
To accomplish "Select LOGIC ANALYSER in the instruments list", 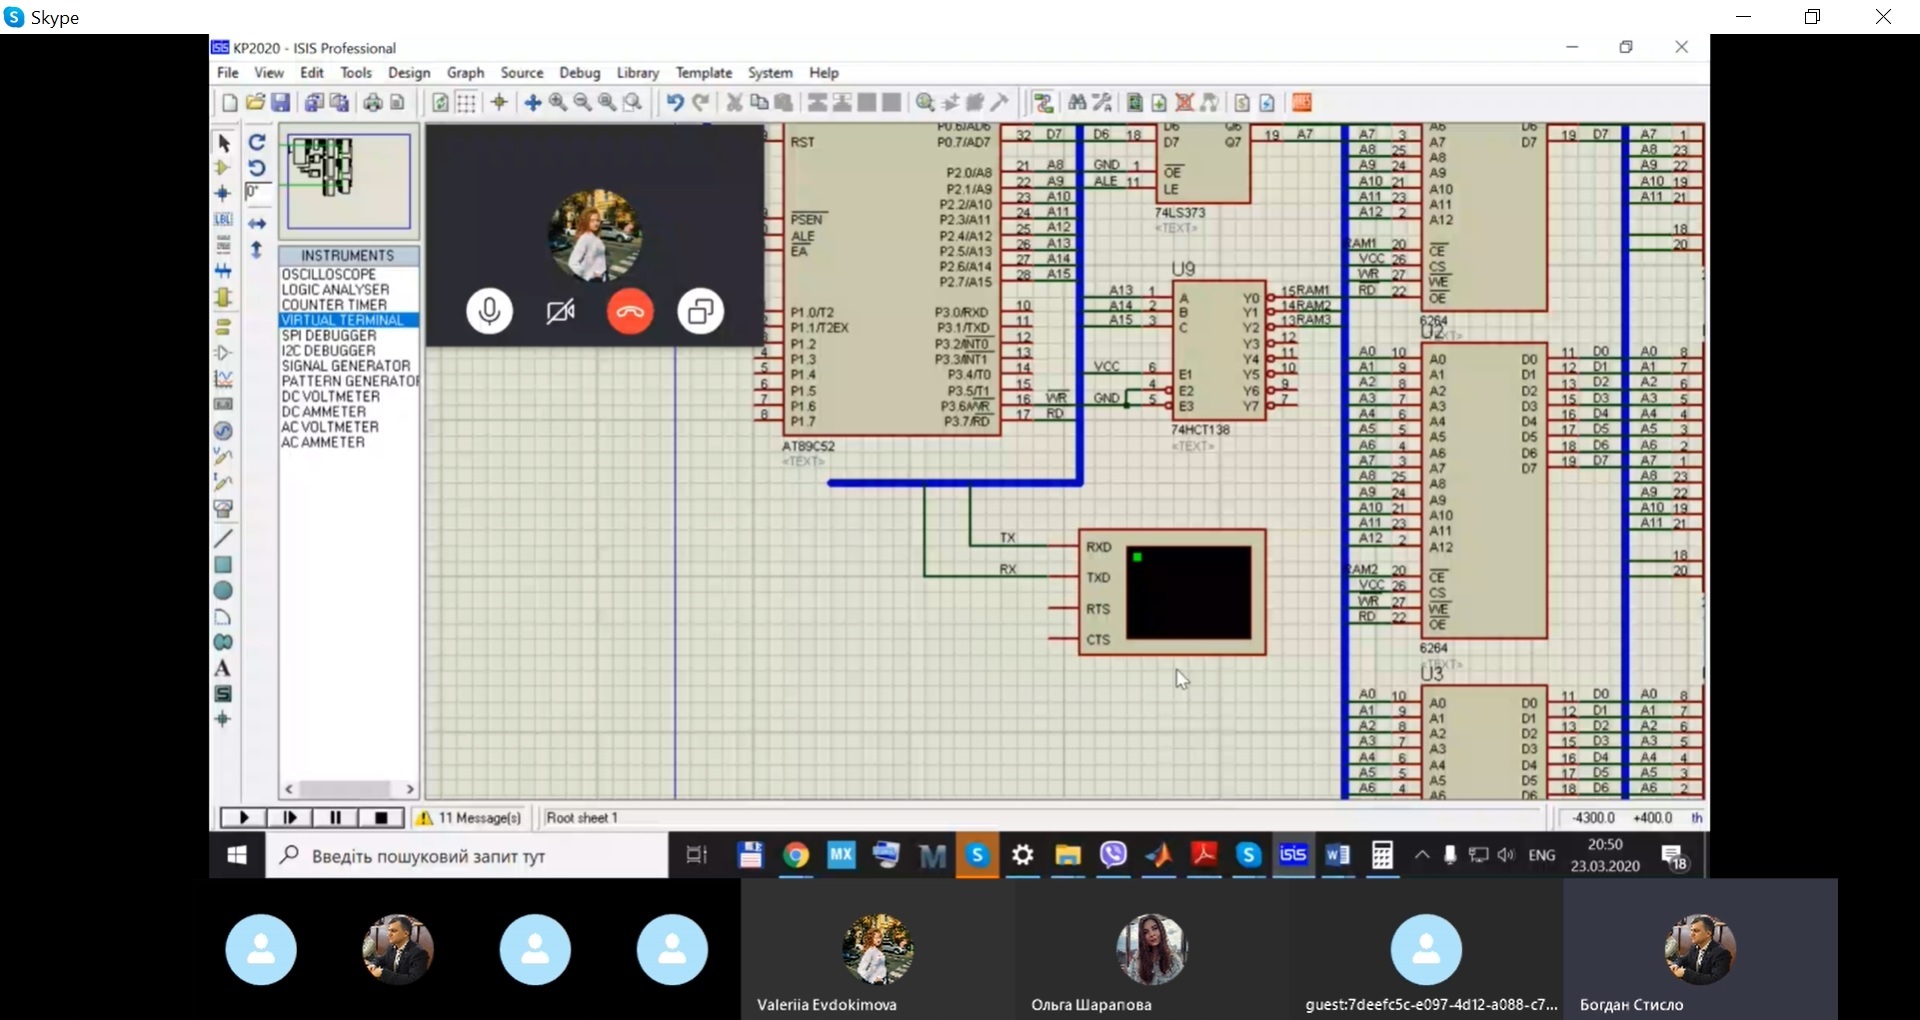I will [349, 289].
